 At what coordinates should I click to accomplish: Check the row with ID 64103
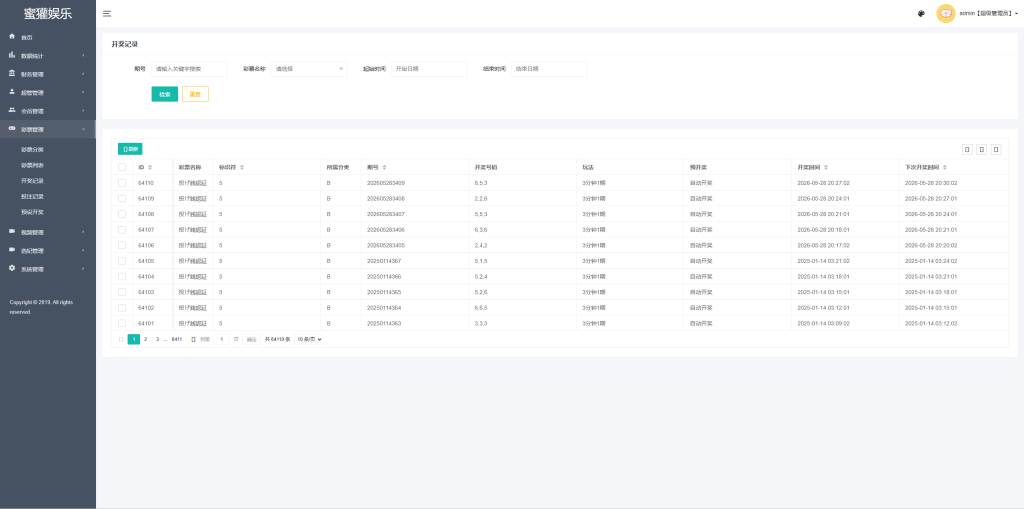pyautogui.click(x=121, y=292)
